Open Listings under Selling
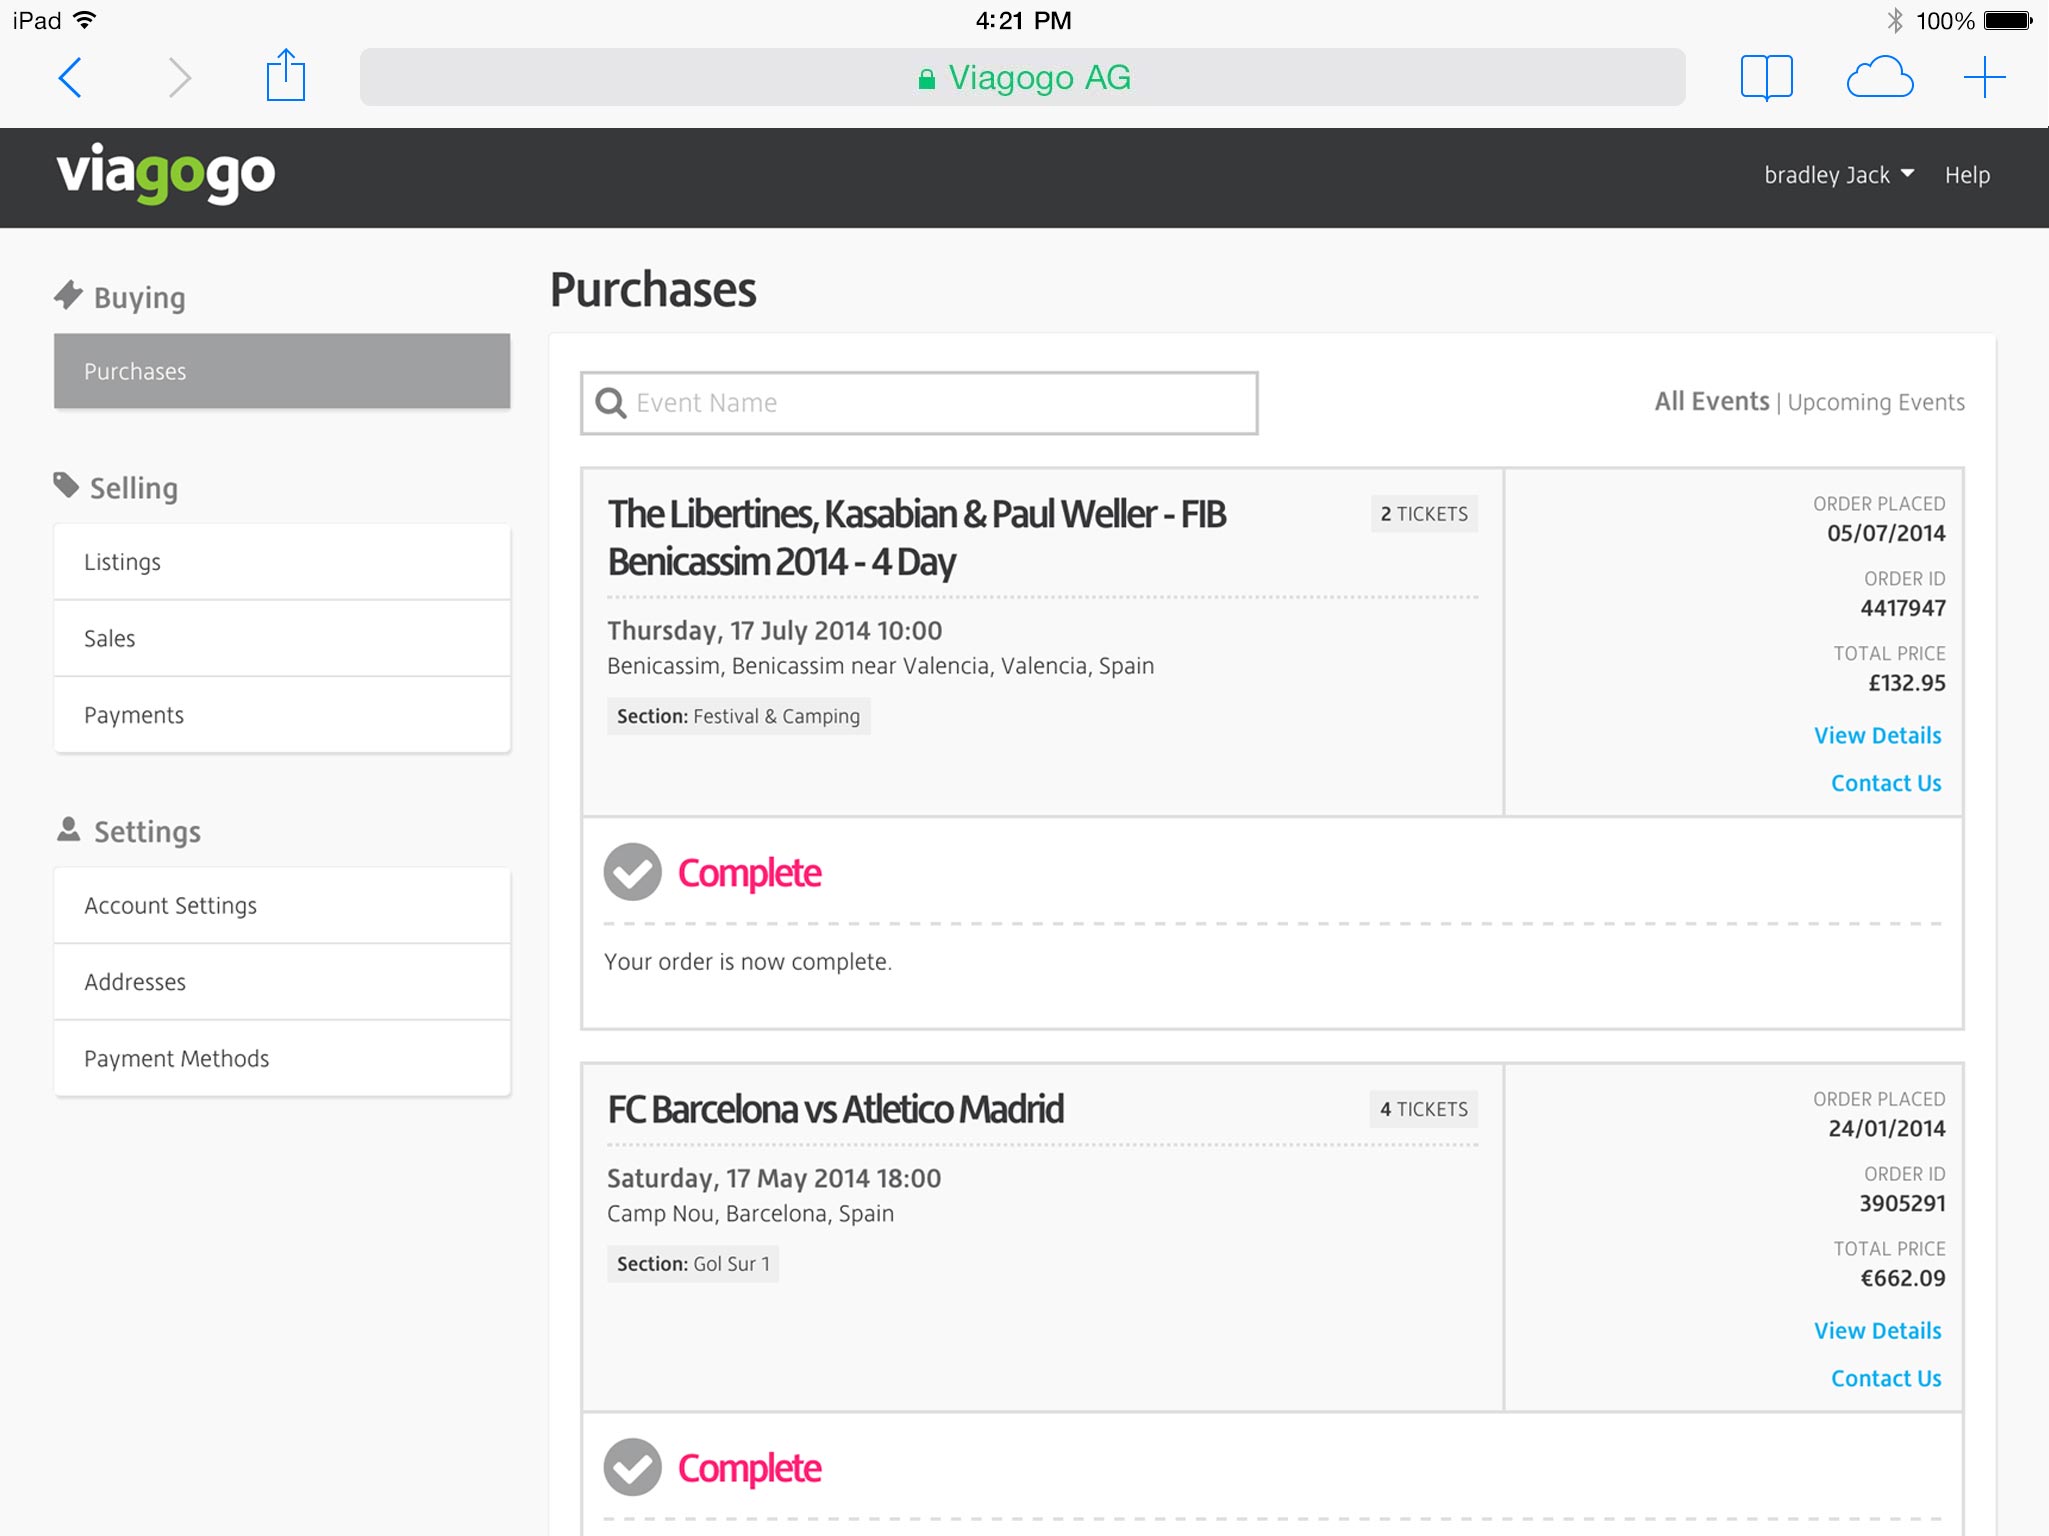Viewport: 2049px width, 1536px height. click(x=282, y=562)
